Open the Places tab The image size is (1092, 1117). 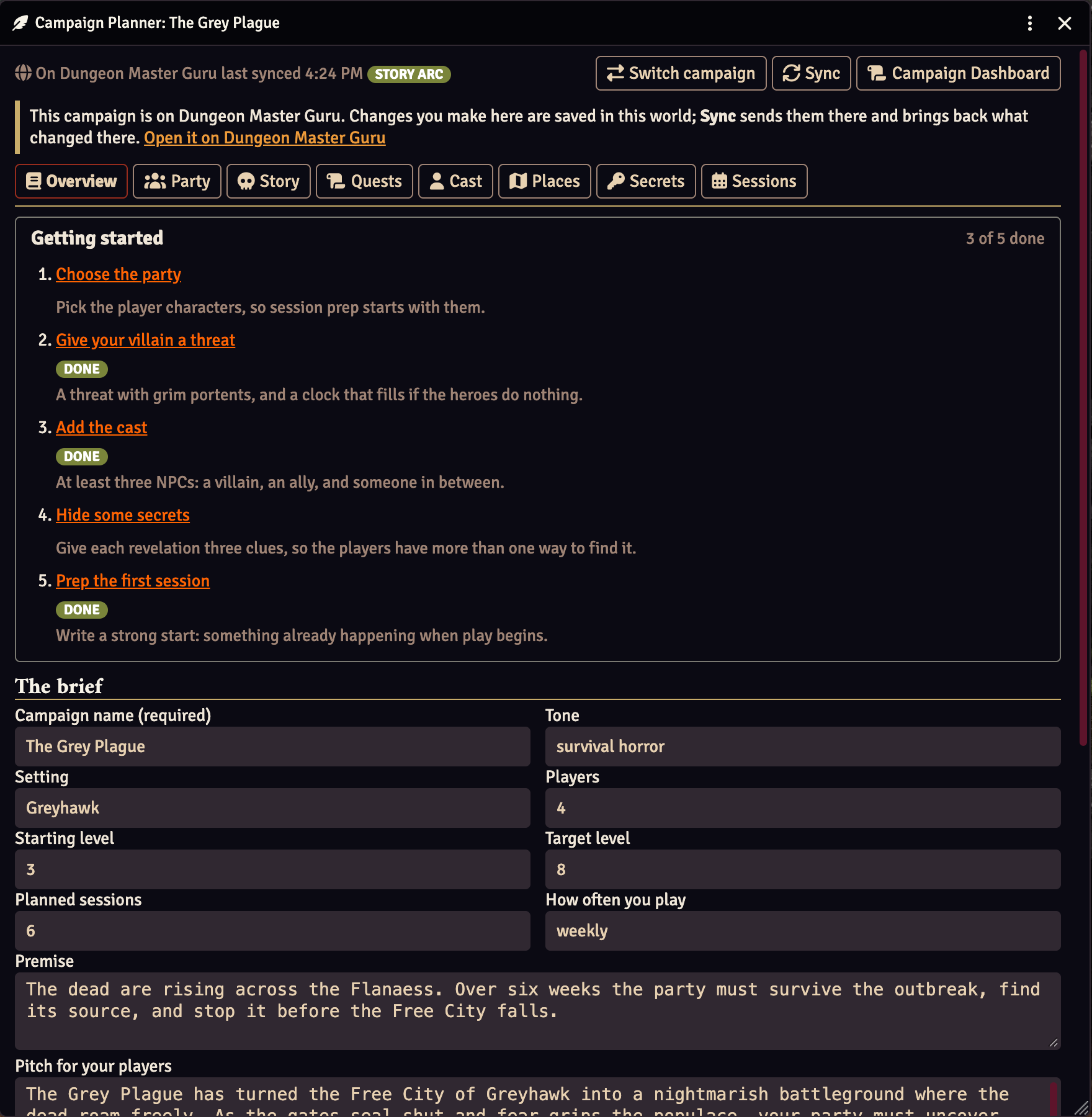point(544,181)
